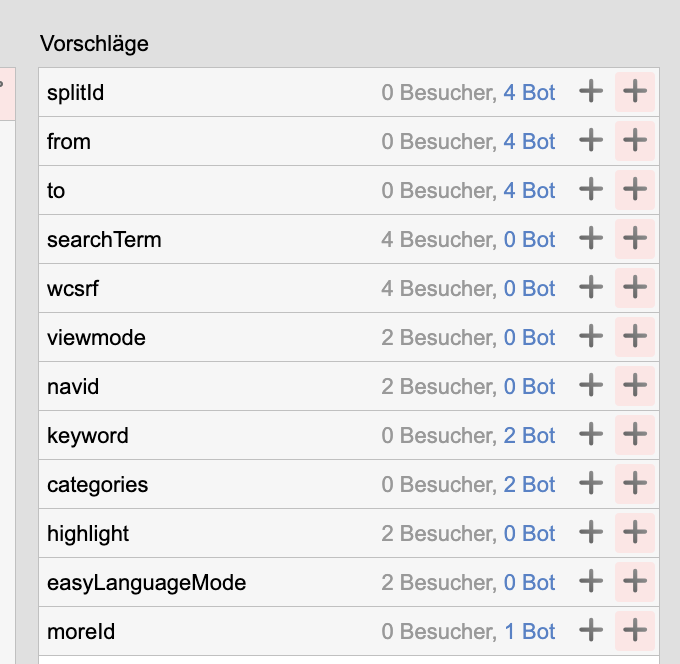Select the searchTerm suggestion entry
Image resolution: width=680 pixels, height=664 pixels.
(349, 239)
